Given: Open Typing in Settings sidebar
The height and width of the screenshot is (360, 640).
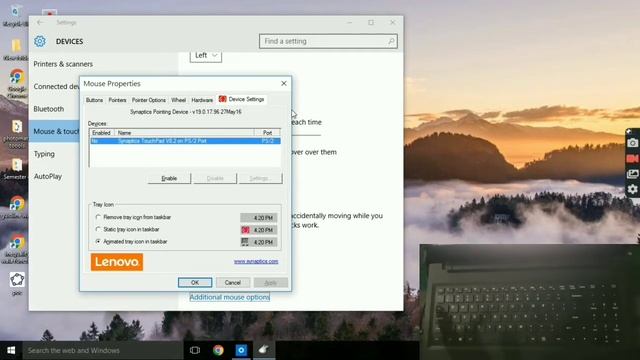Looking at the screenshot, I should pos(44,154).
